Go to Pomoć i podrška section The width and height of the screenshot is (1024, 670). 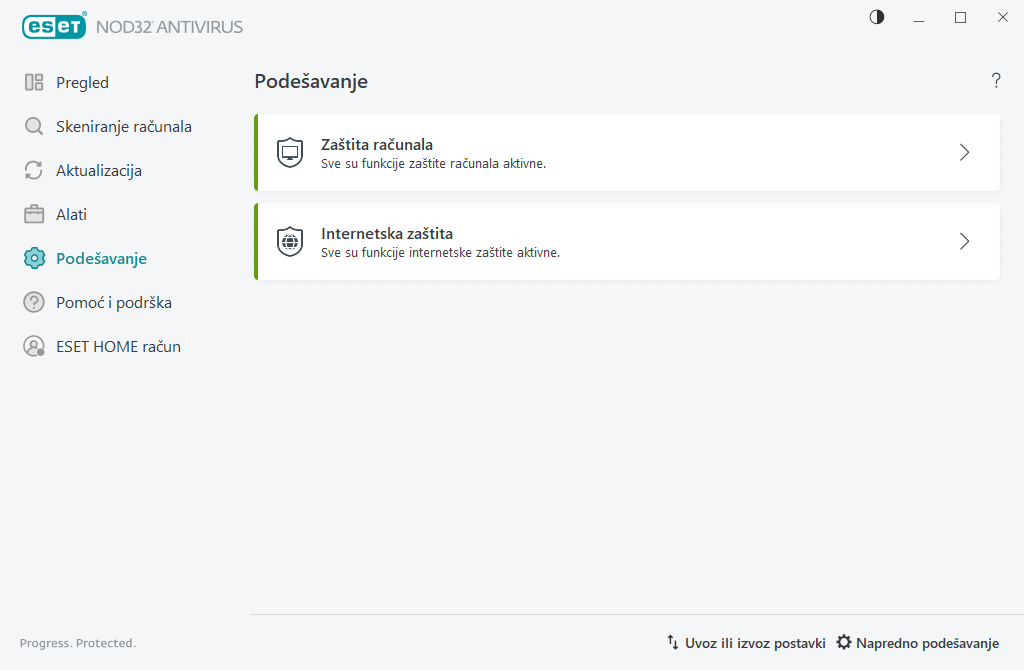[114, 303]
